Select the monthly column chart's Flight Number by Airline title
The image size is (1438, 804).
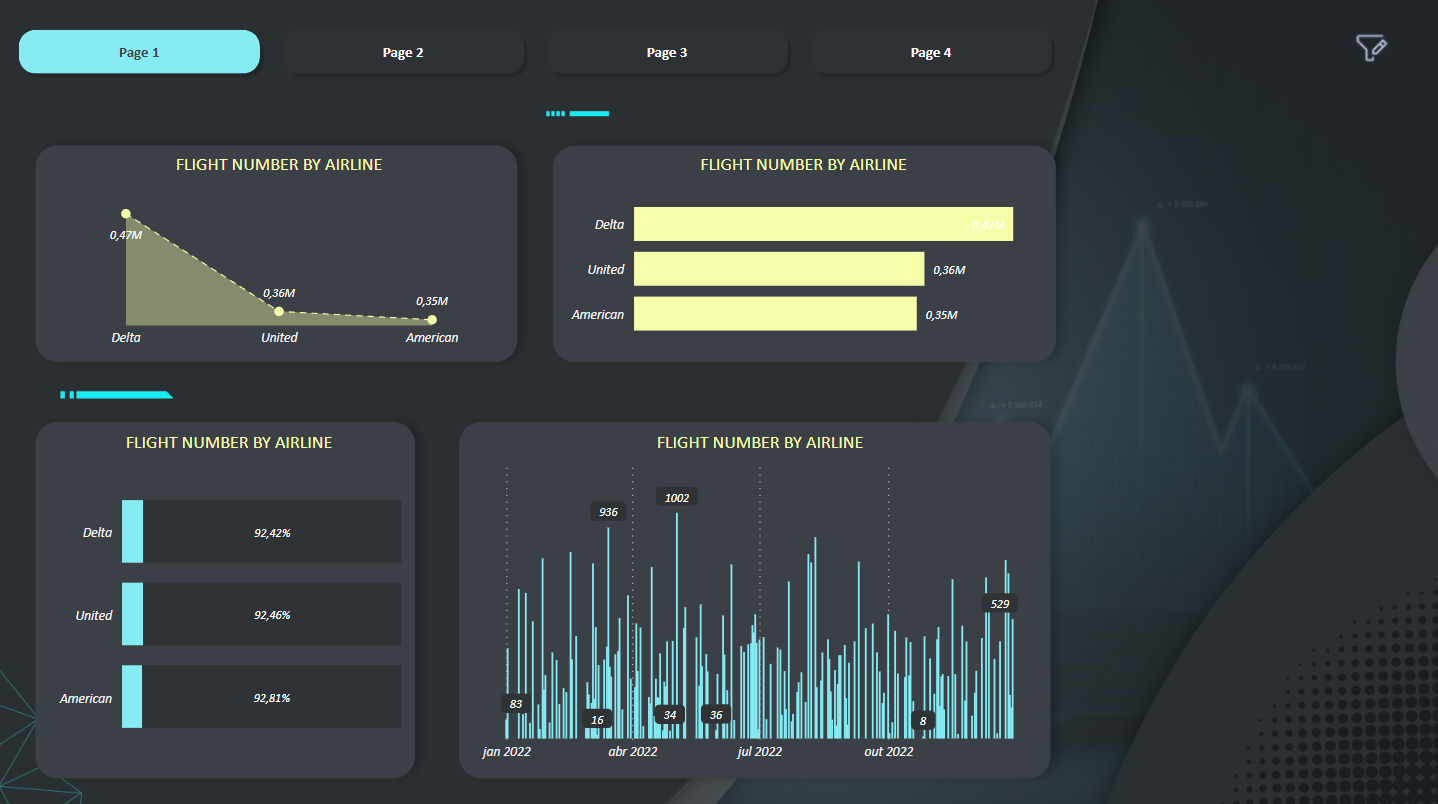click(x=760, y=442)
